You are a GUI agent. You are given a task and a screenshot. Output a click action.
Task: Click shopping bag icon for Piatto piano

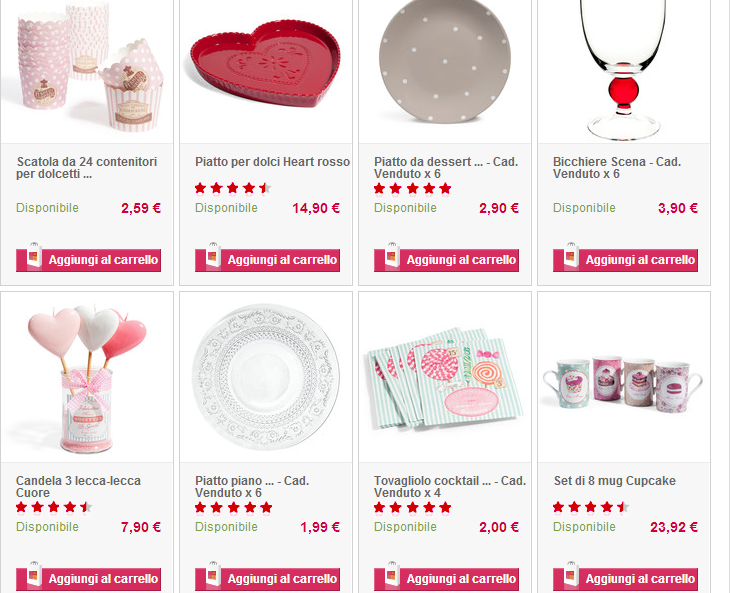(x=213, y=574)
